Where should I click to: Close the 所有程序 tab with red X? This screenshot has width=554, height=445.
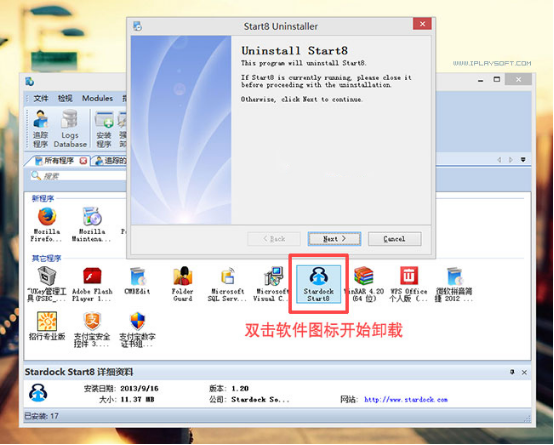[83, 161]
